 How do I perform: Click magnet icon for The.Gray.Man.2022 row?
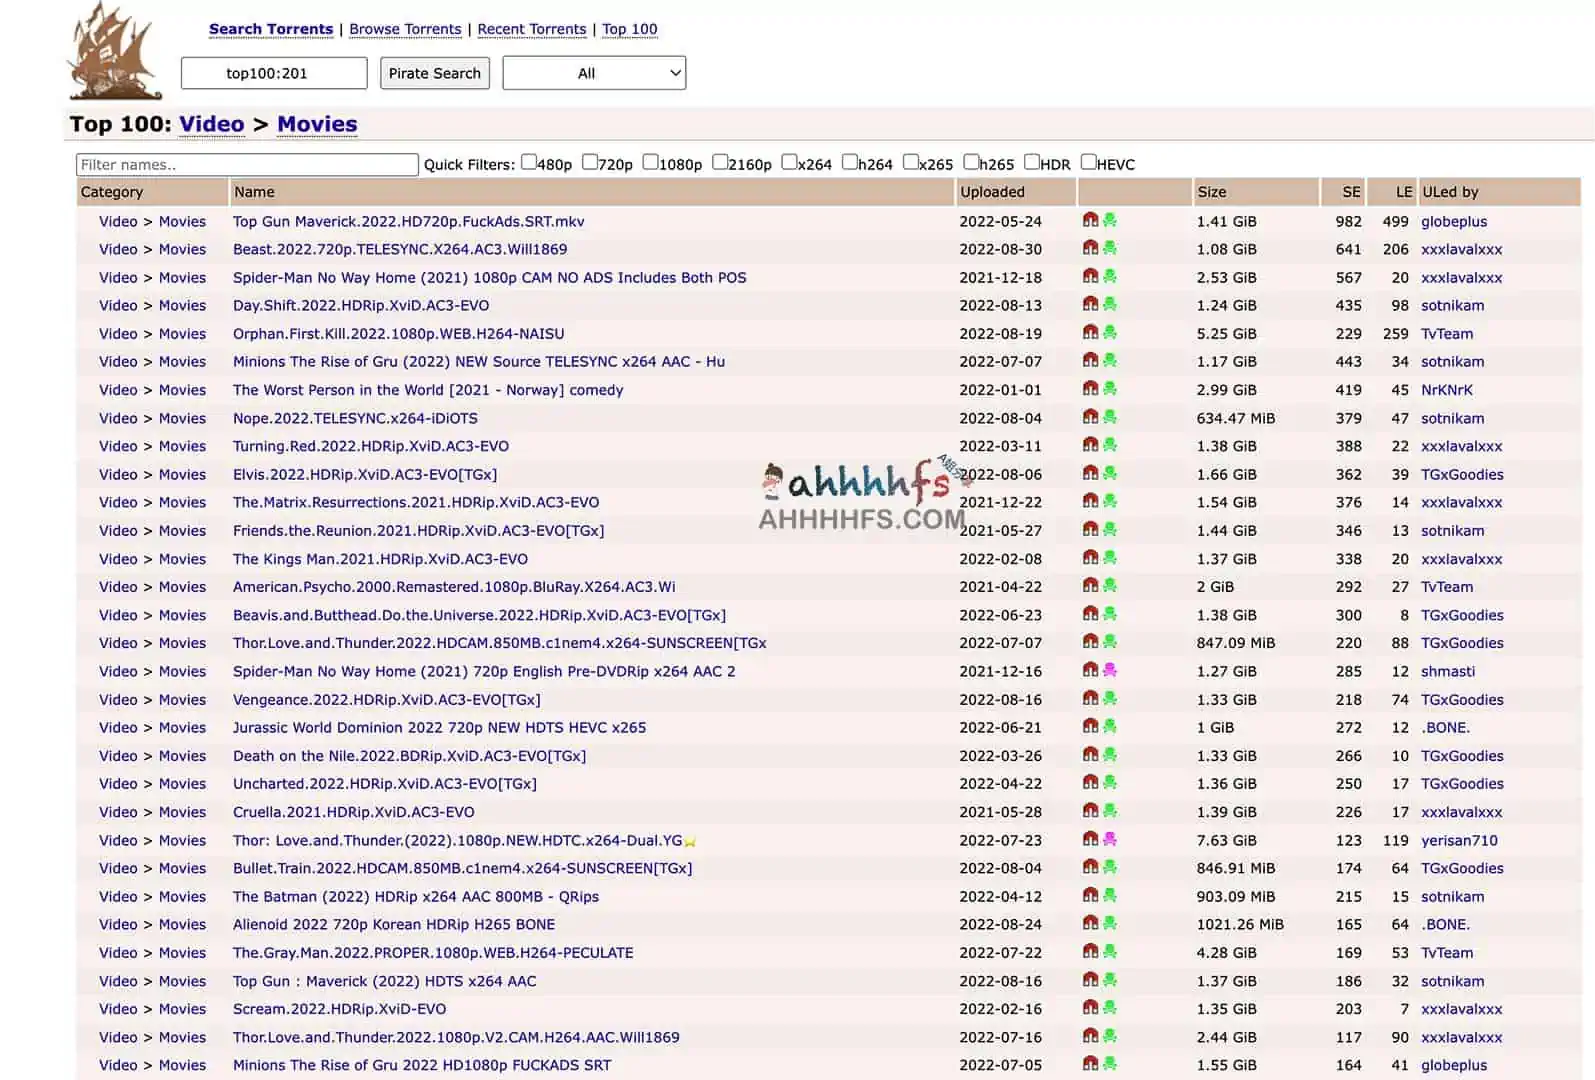point(1090,951)
